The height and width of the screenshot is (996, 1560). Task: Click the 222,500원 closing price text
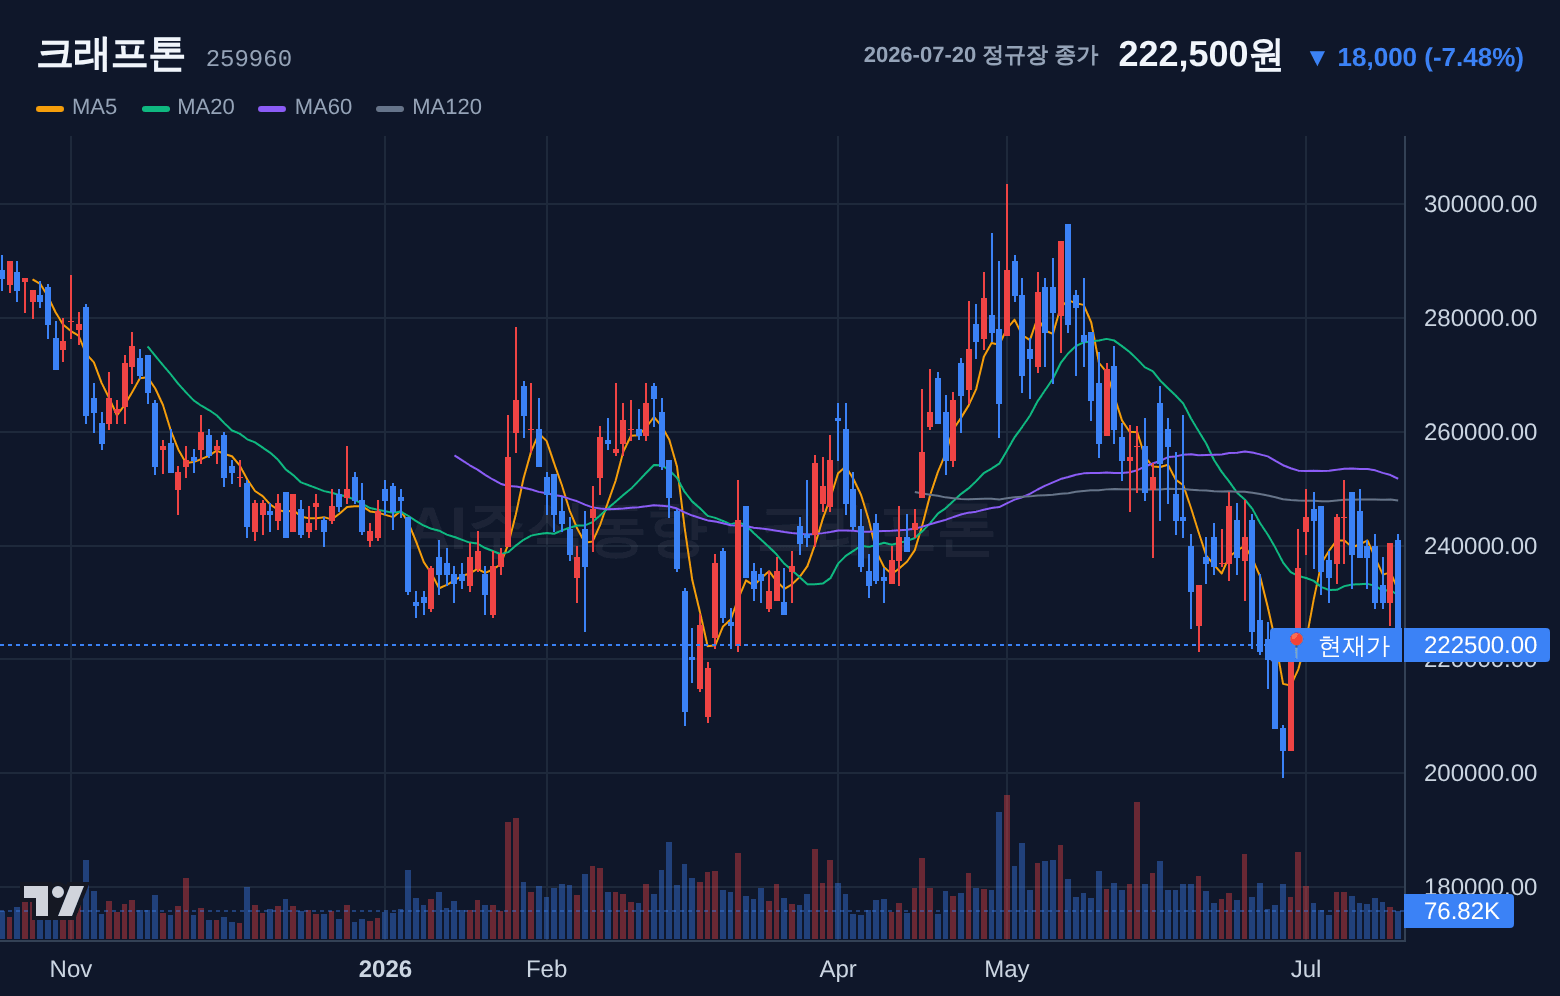(x=1200, y=55)
